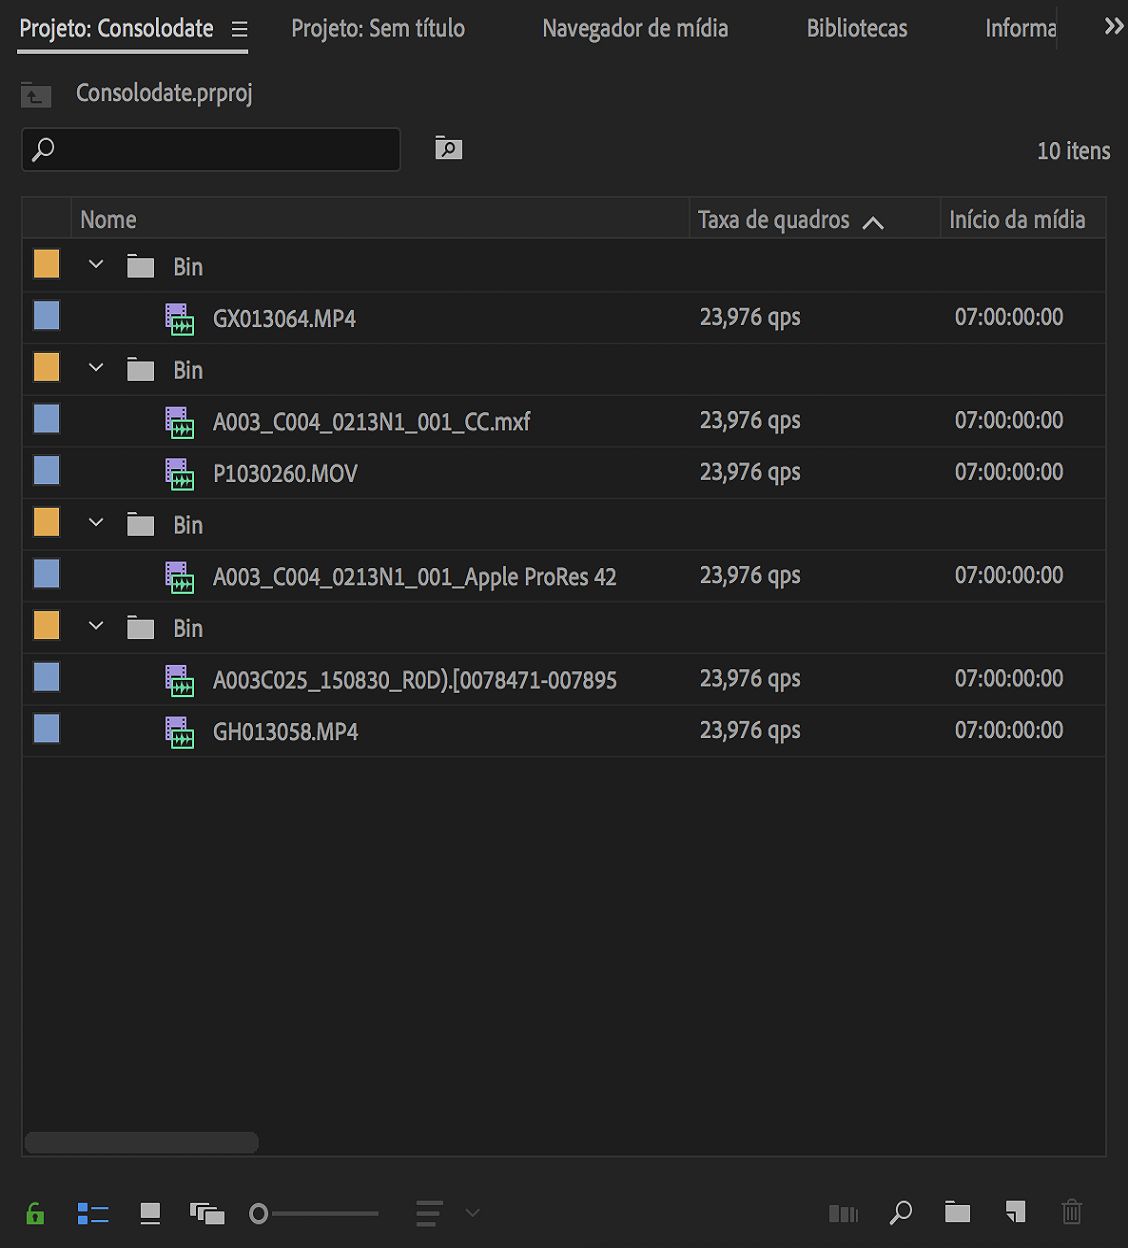
Task: Click the Nome column header
Action: click(x=108, y=220)
